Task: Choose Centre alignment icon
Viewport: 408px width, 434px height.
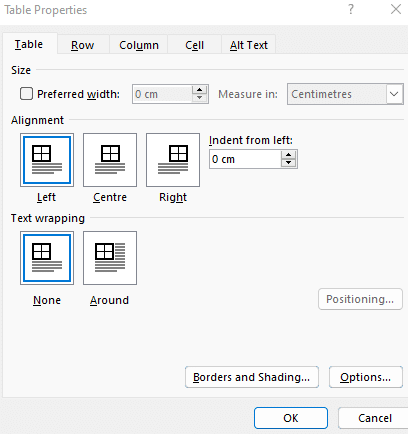Action: click(110, 160)
